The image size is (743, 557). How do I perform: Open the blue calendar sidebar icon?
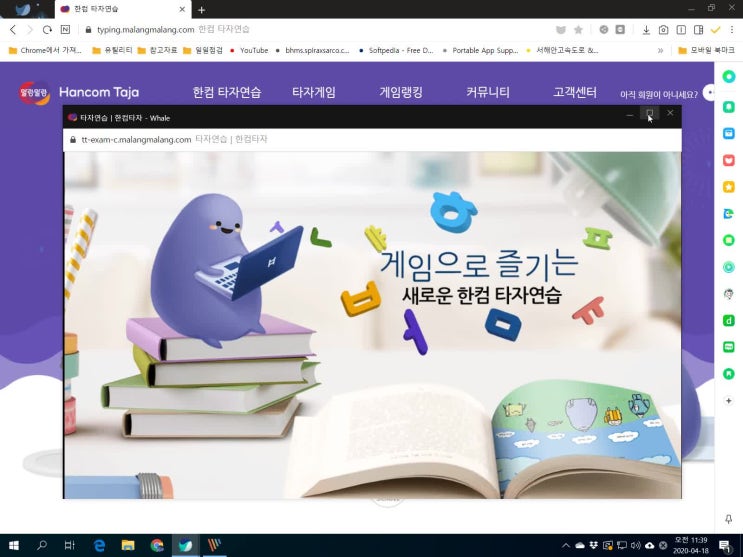729,133
